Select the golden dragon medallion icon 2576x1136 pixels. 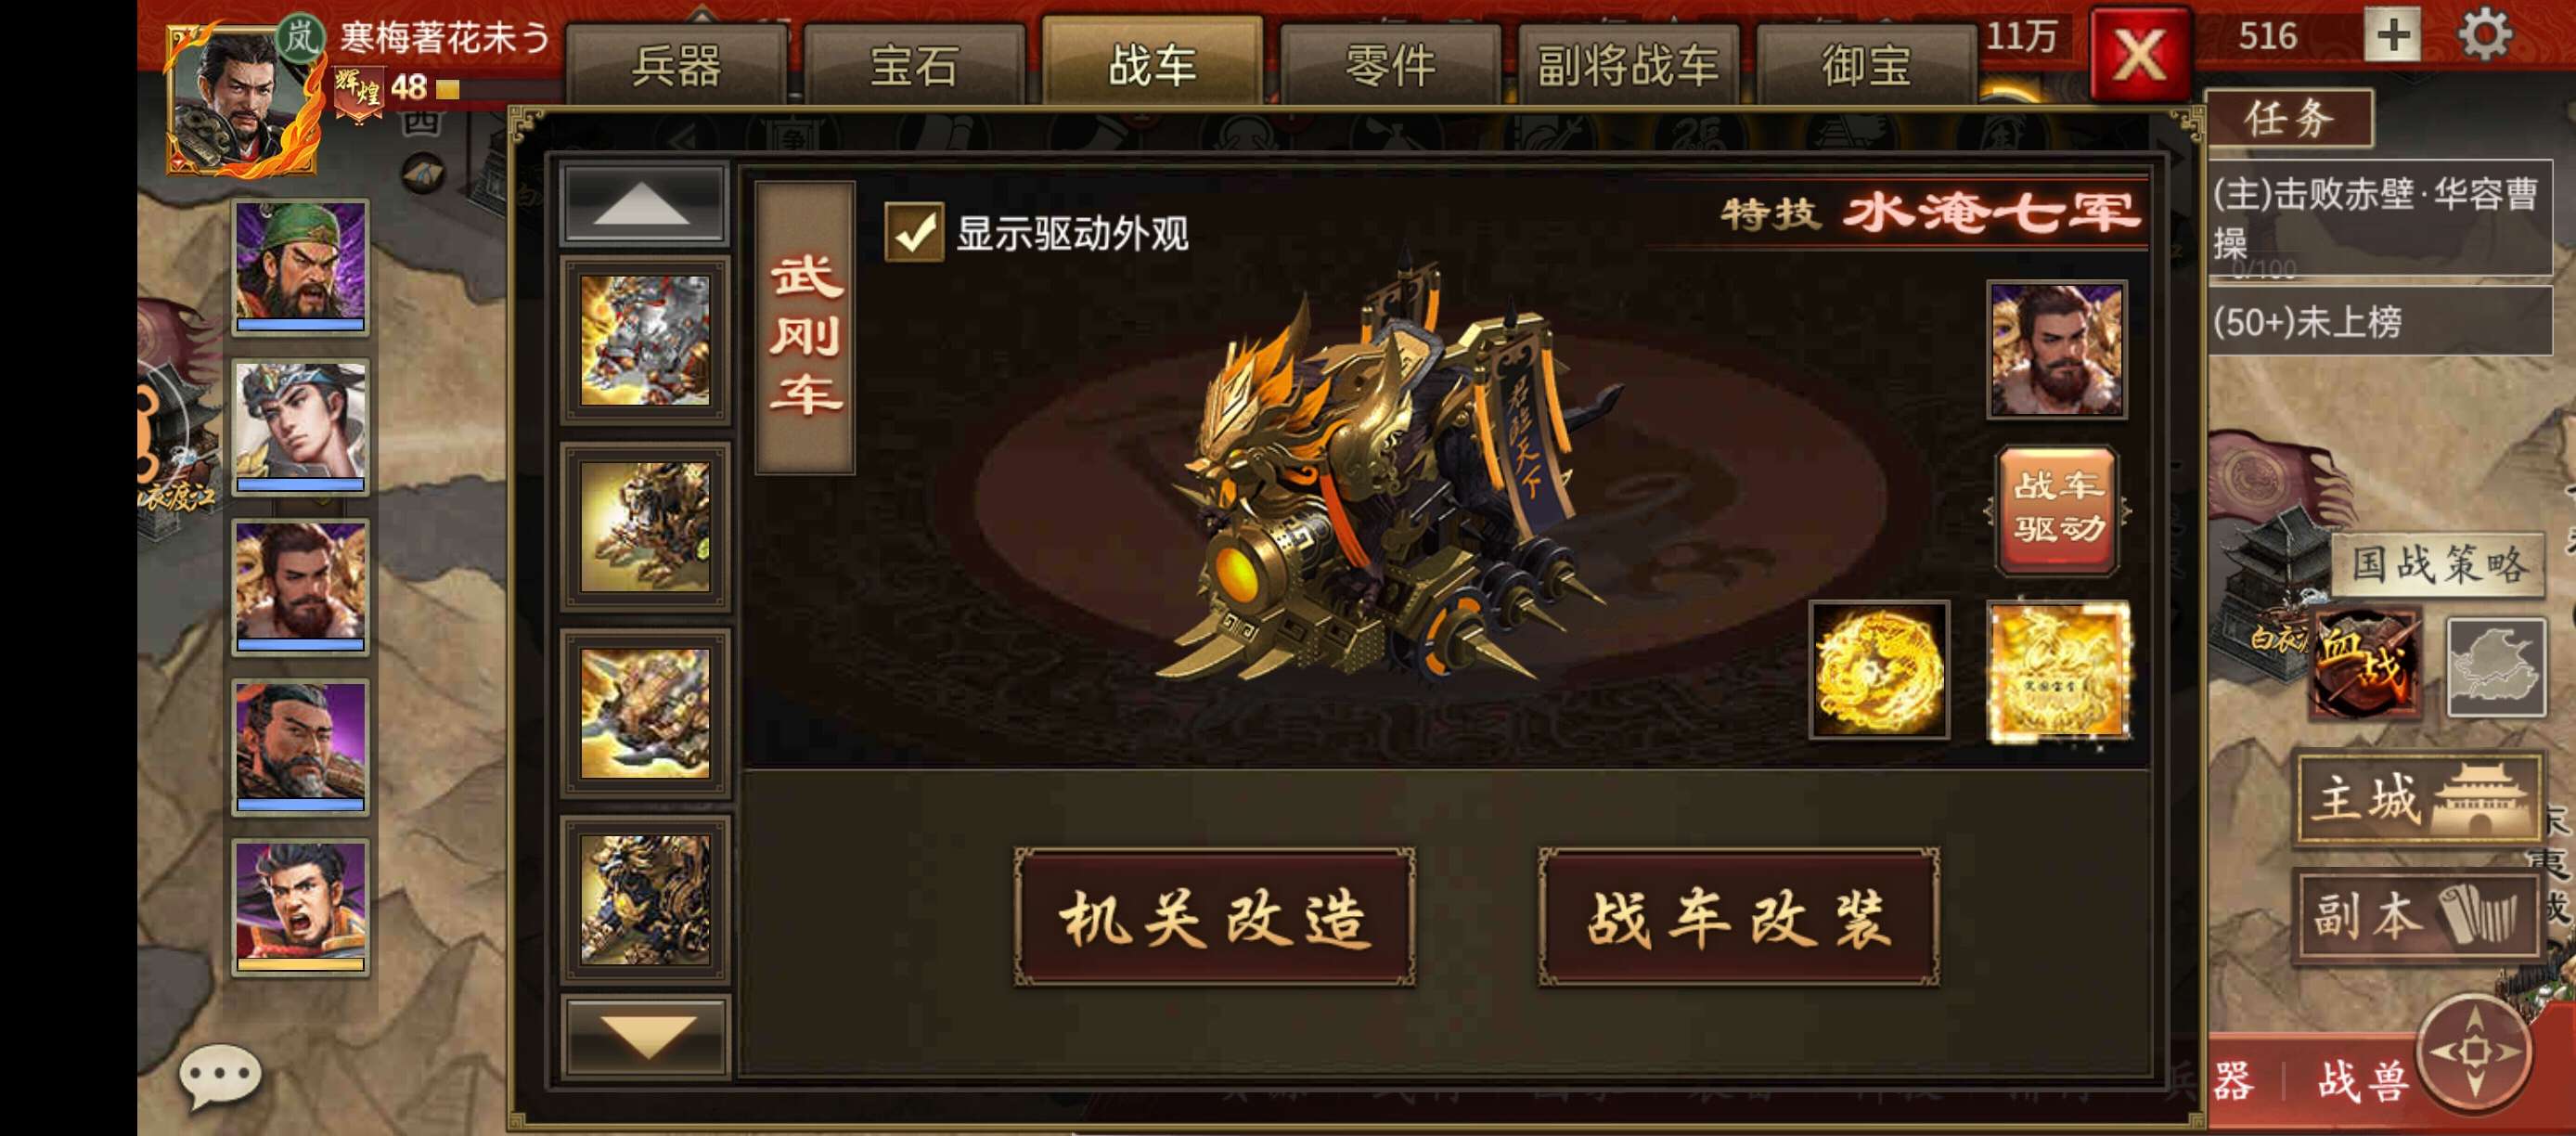(1879, 670)
